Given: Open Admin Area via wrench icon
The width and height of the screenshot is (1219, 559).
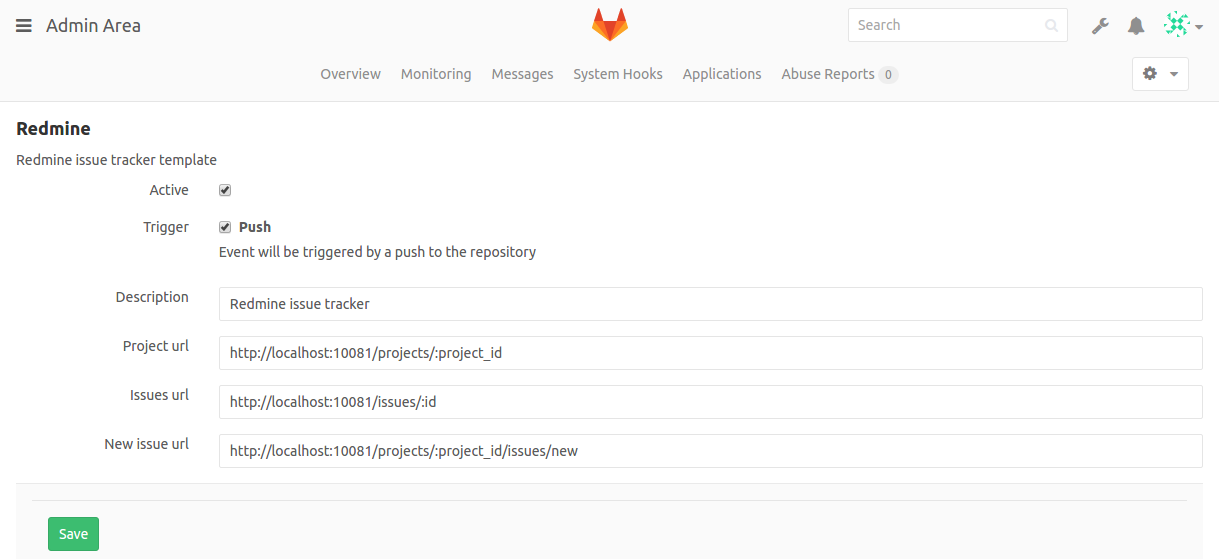Looking at the screenshot, I should [x=1100, y=26].
